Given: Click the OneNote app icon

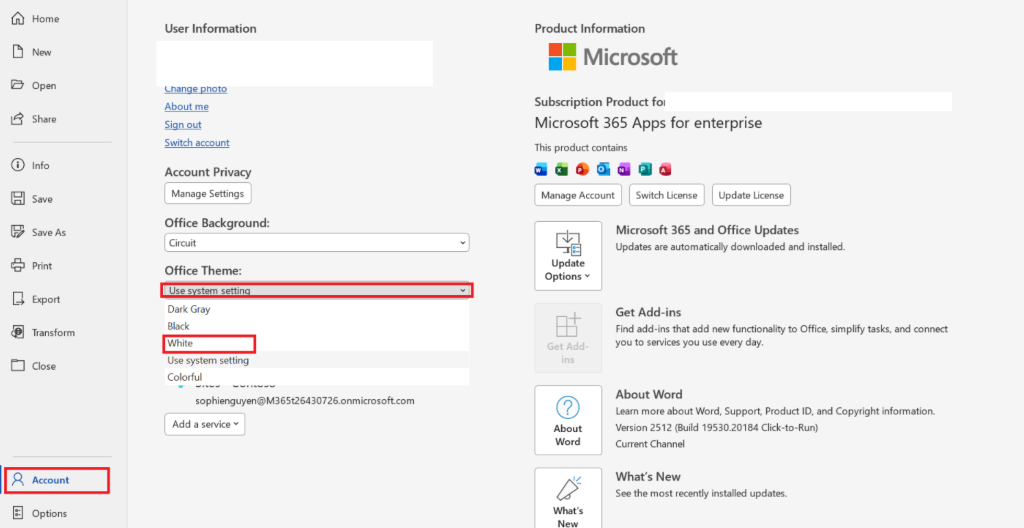Looking at the screenshot, I should tap(624, 170).
